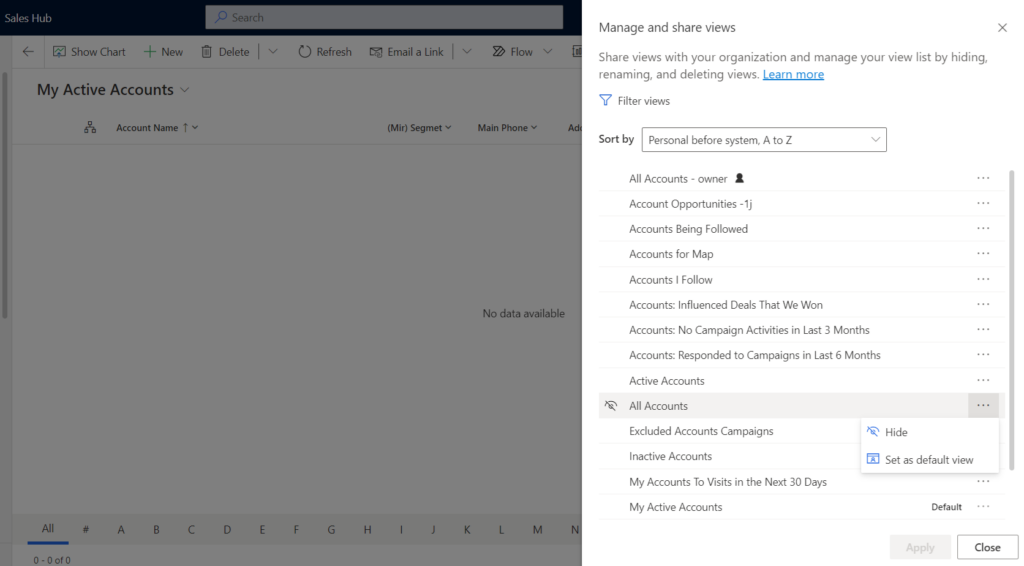Click the views list vertical scrollbar
The width and height of the screenshot is (1024, 566).
pos(1012,300)
